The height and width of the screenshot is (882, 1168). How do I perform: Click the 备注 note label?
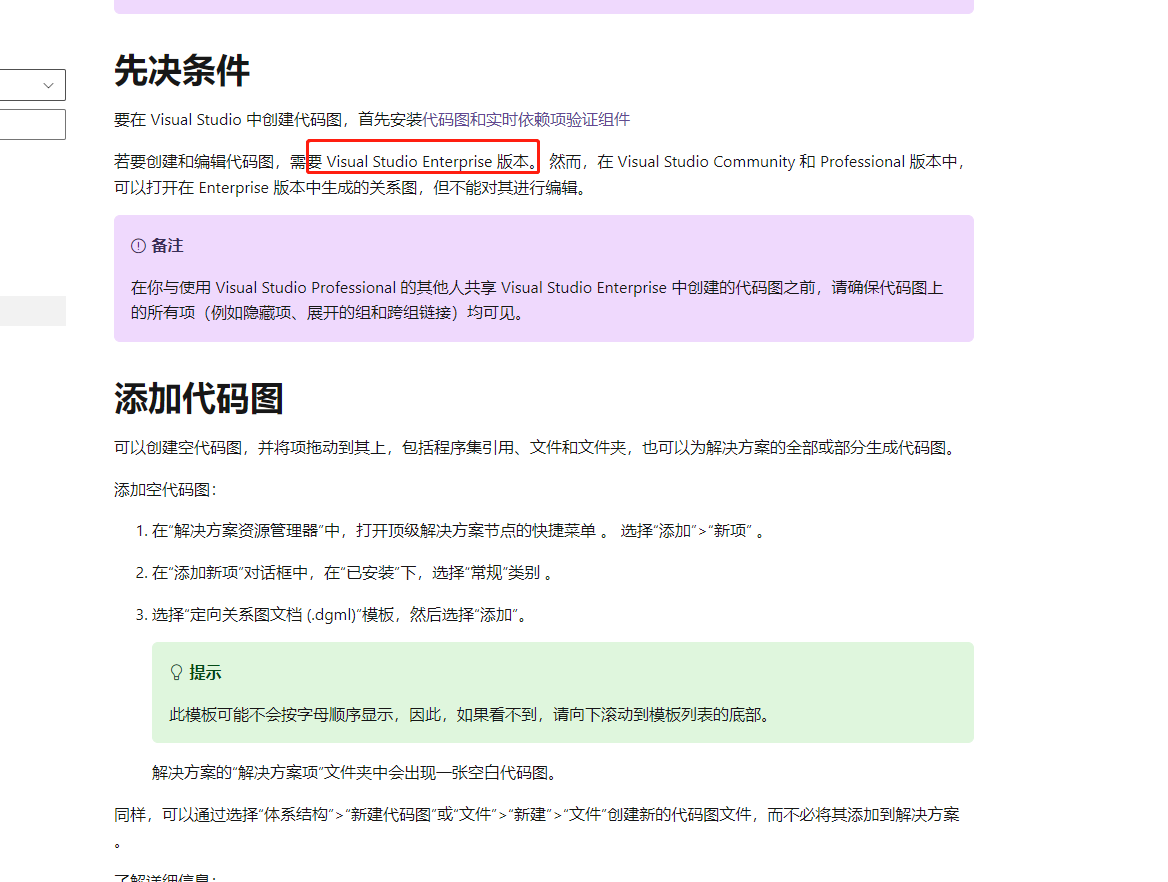coord(168,246)
